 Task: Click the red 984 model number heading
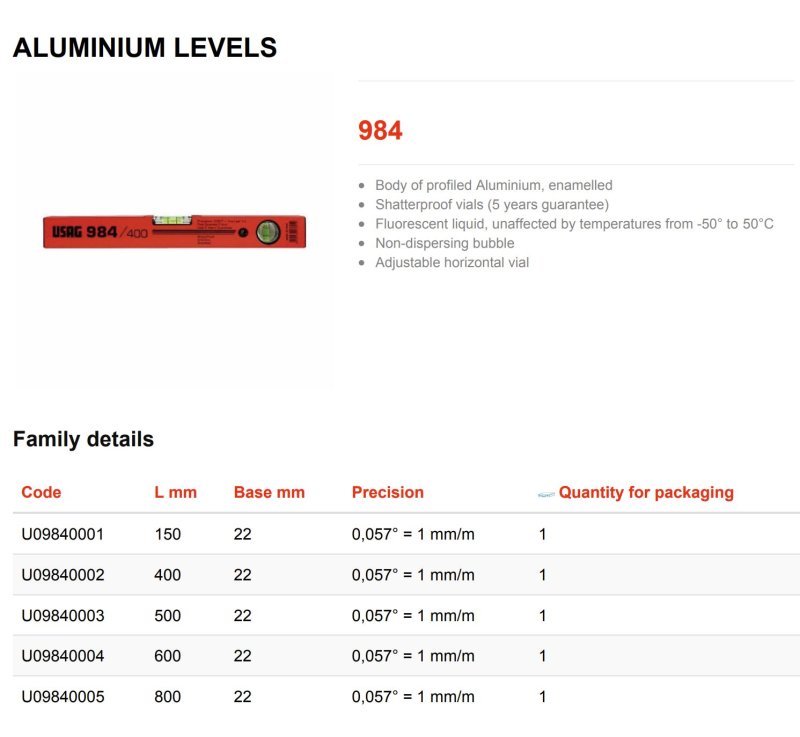[380, 130]
